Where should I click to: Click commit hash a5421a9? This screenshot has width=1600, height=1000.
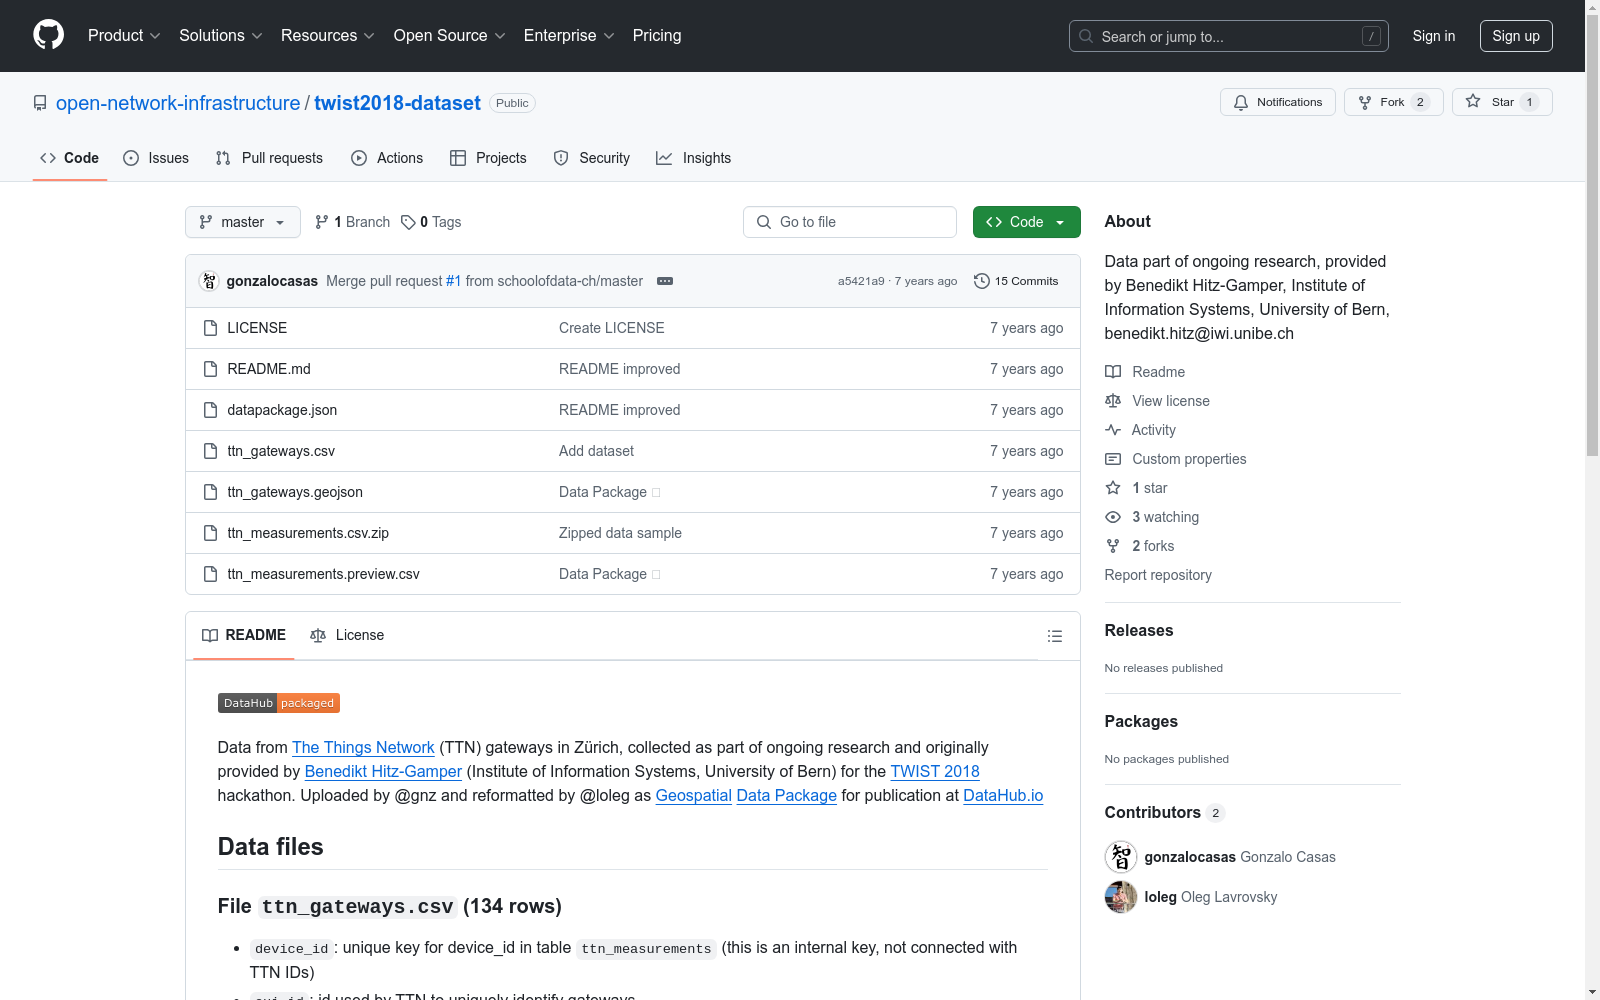tap(861, 281)
